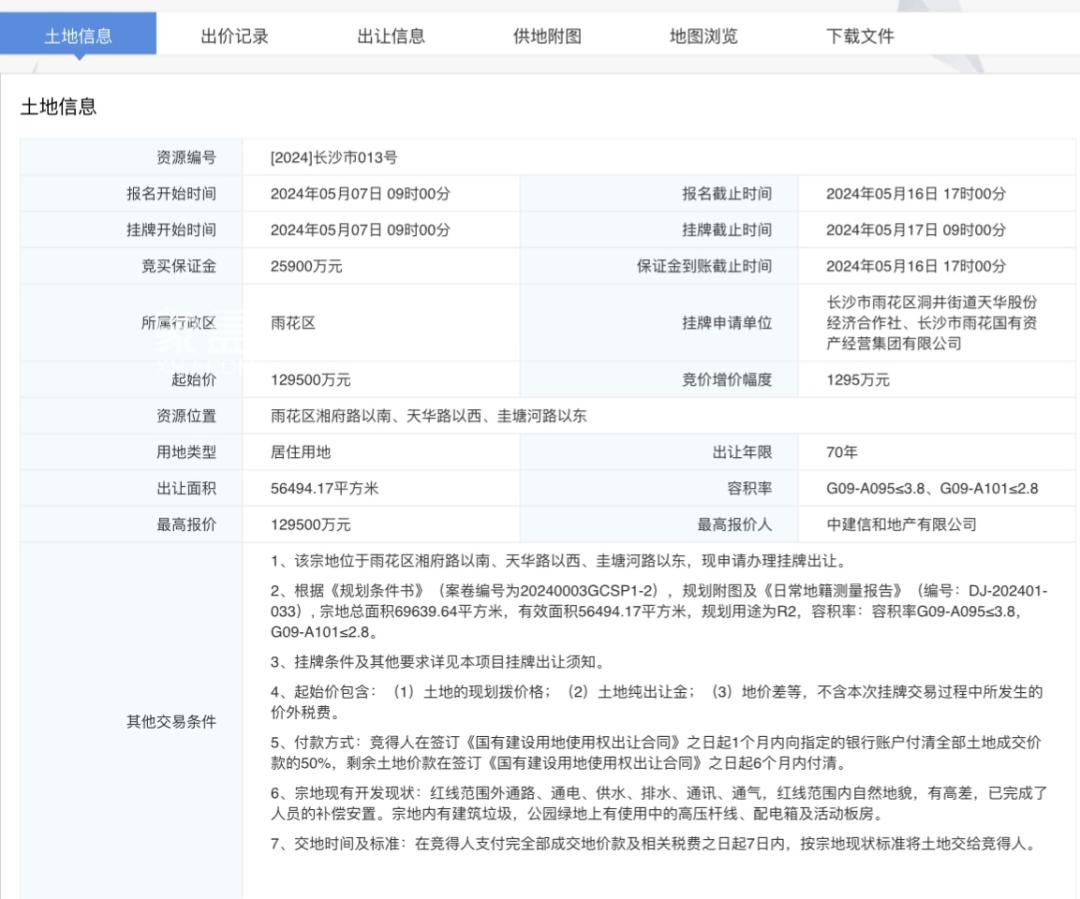Click the area value 56494.17平方米
Screen dimensions: 1080x899
(324, 488)
